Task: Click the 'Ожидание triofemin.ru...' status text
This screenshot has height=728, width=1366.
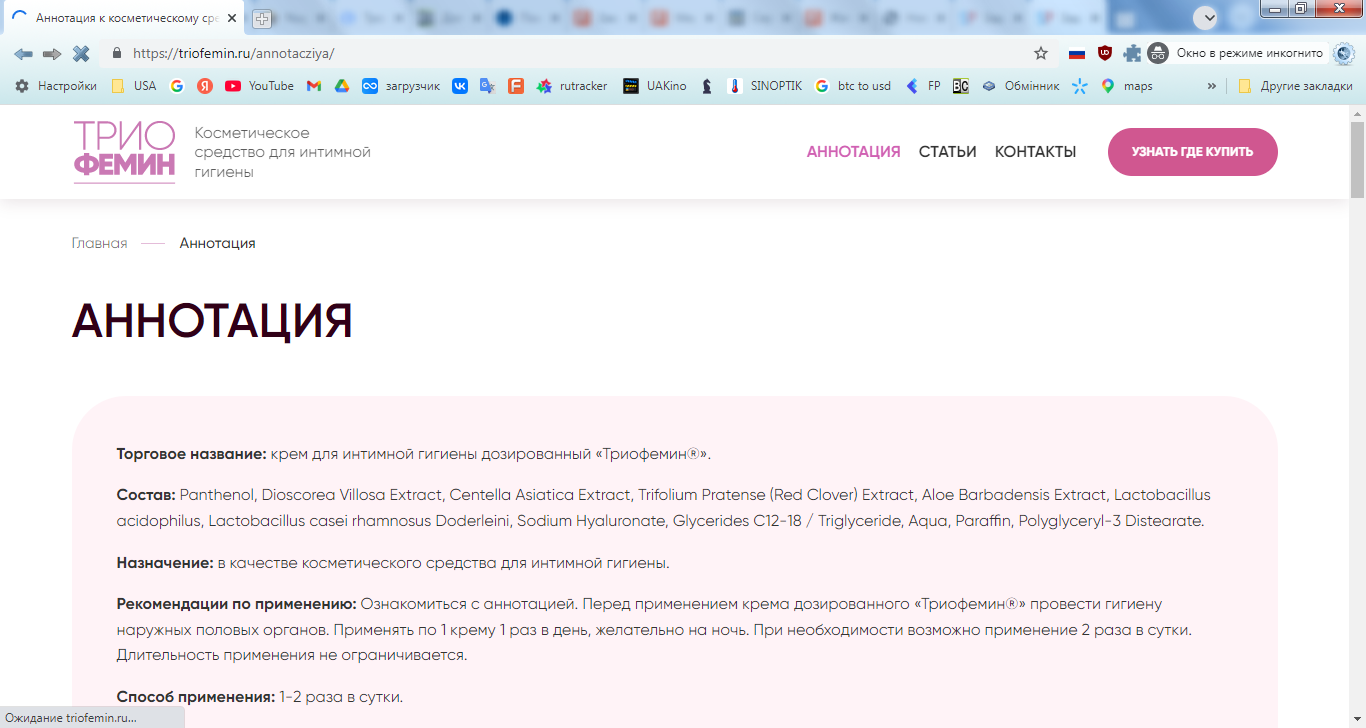Action: (x=71, y=718)
